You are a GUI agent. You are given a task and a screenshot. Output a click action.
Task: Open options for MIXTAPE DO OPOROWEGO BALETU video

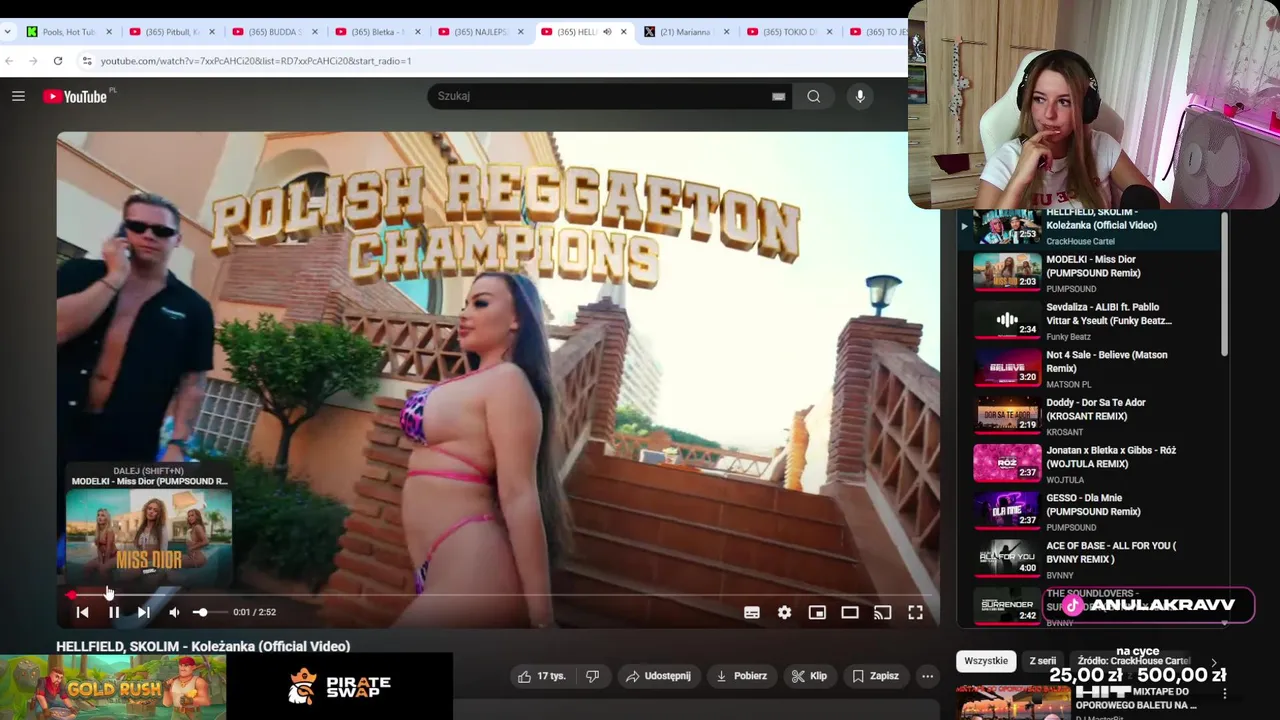(1225, 693)
